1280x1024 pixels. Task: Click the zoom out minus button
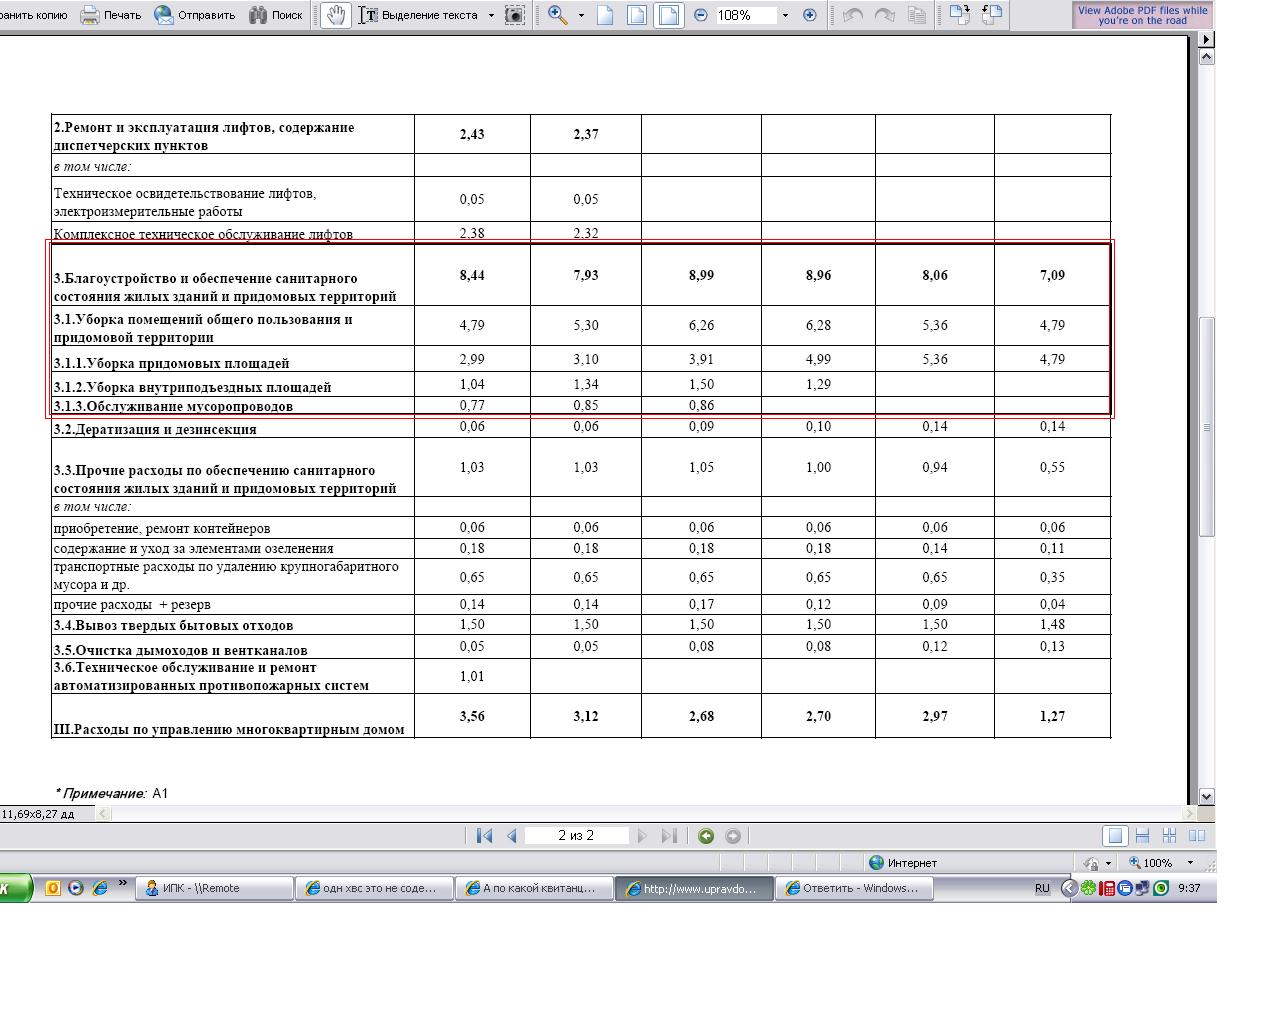[700, 15]
